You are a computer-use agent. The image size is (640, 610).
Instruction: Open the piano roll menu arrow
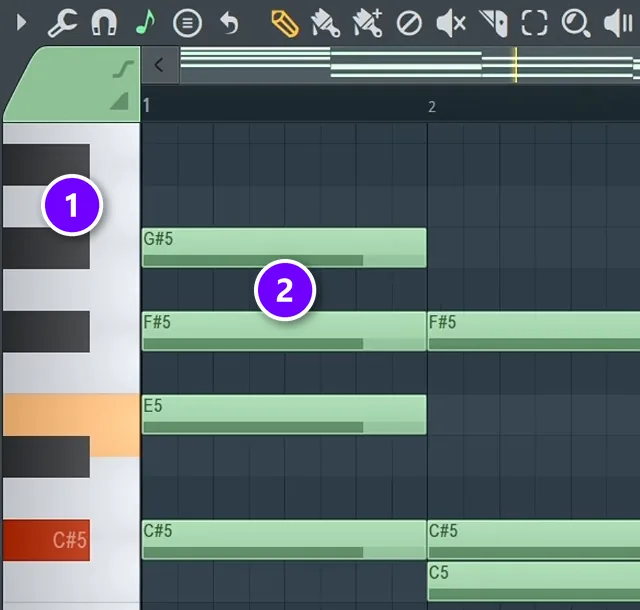click(21, 23)
